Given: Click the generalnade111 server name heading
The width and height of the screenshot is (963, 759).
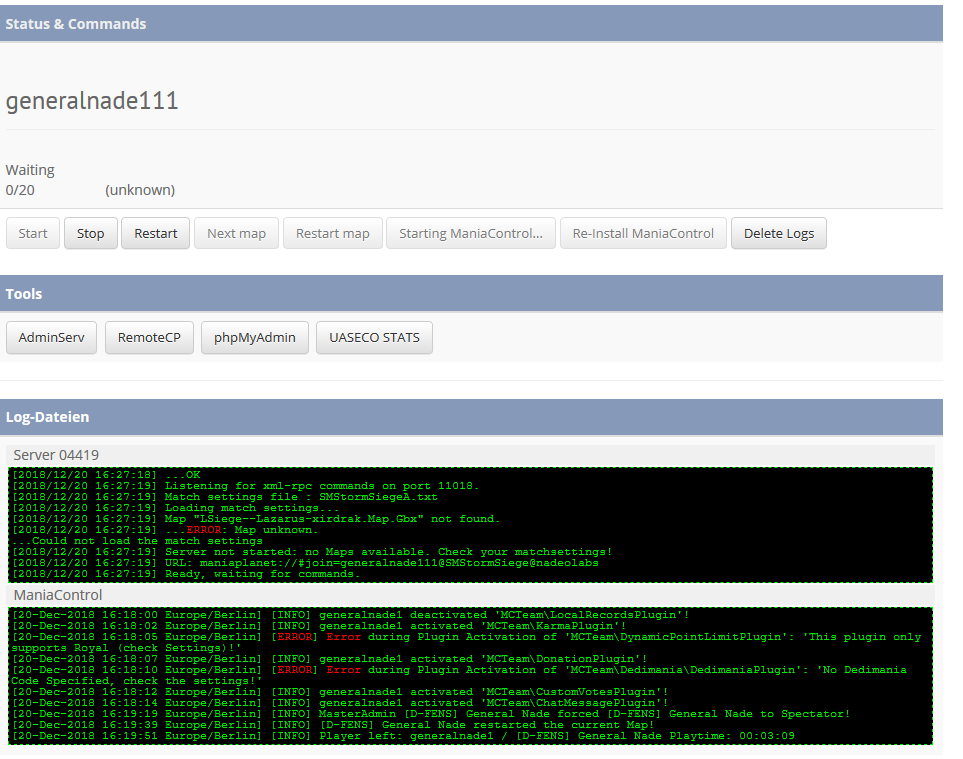Looking at the screenshot, I should point(92,101).
